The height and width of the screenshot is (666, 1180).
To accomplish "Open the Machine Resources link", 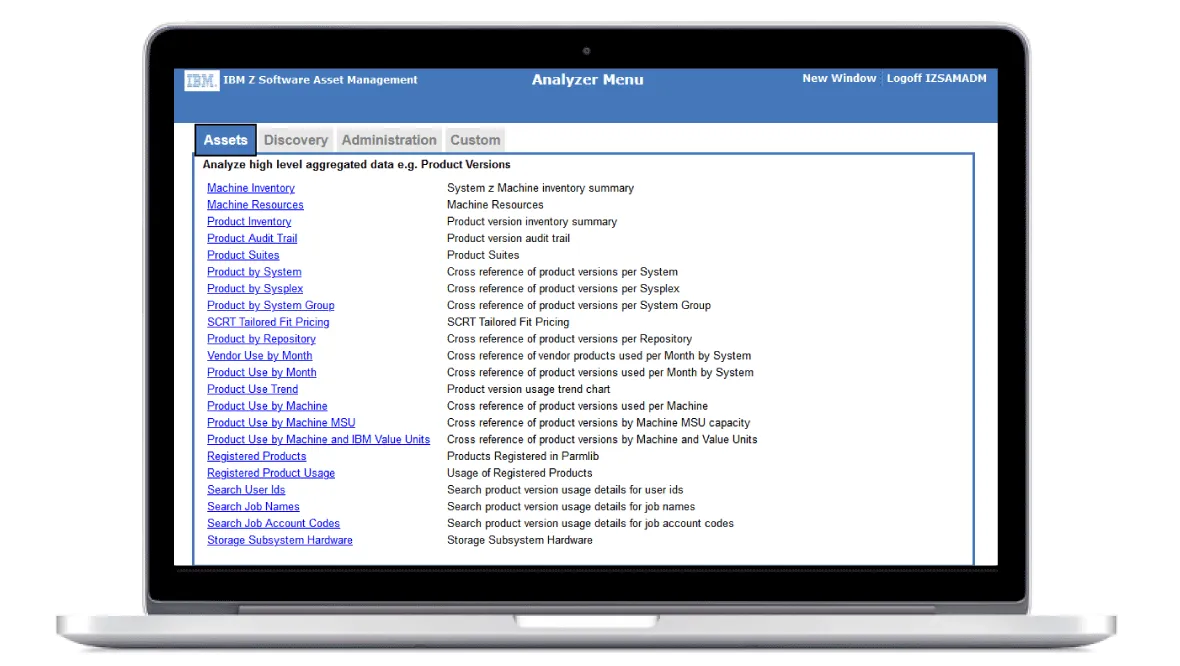I will pos(255,205).
